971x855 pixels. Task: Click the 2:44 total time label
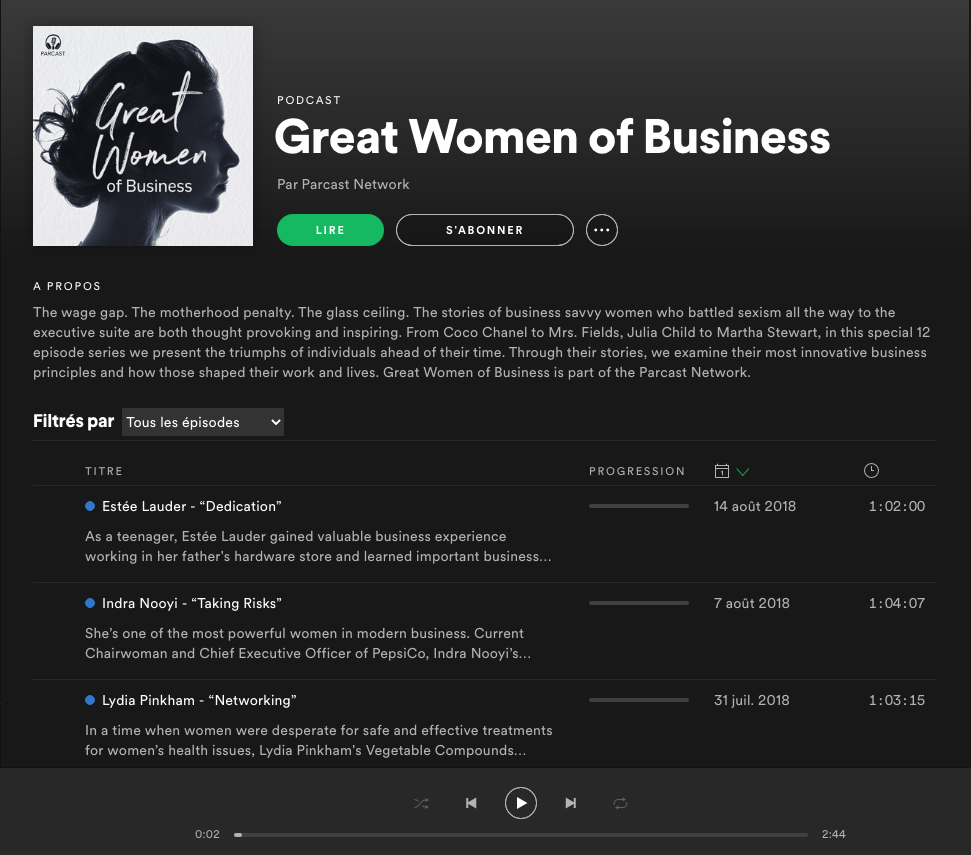tap(833, 834)
